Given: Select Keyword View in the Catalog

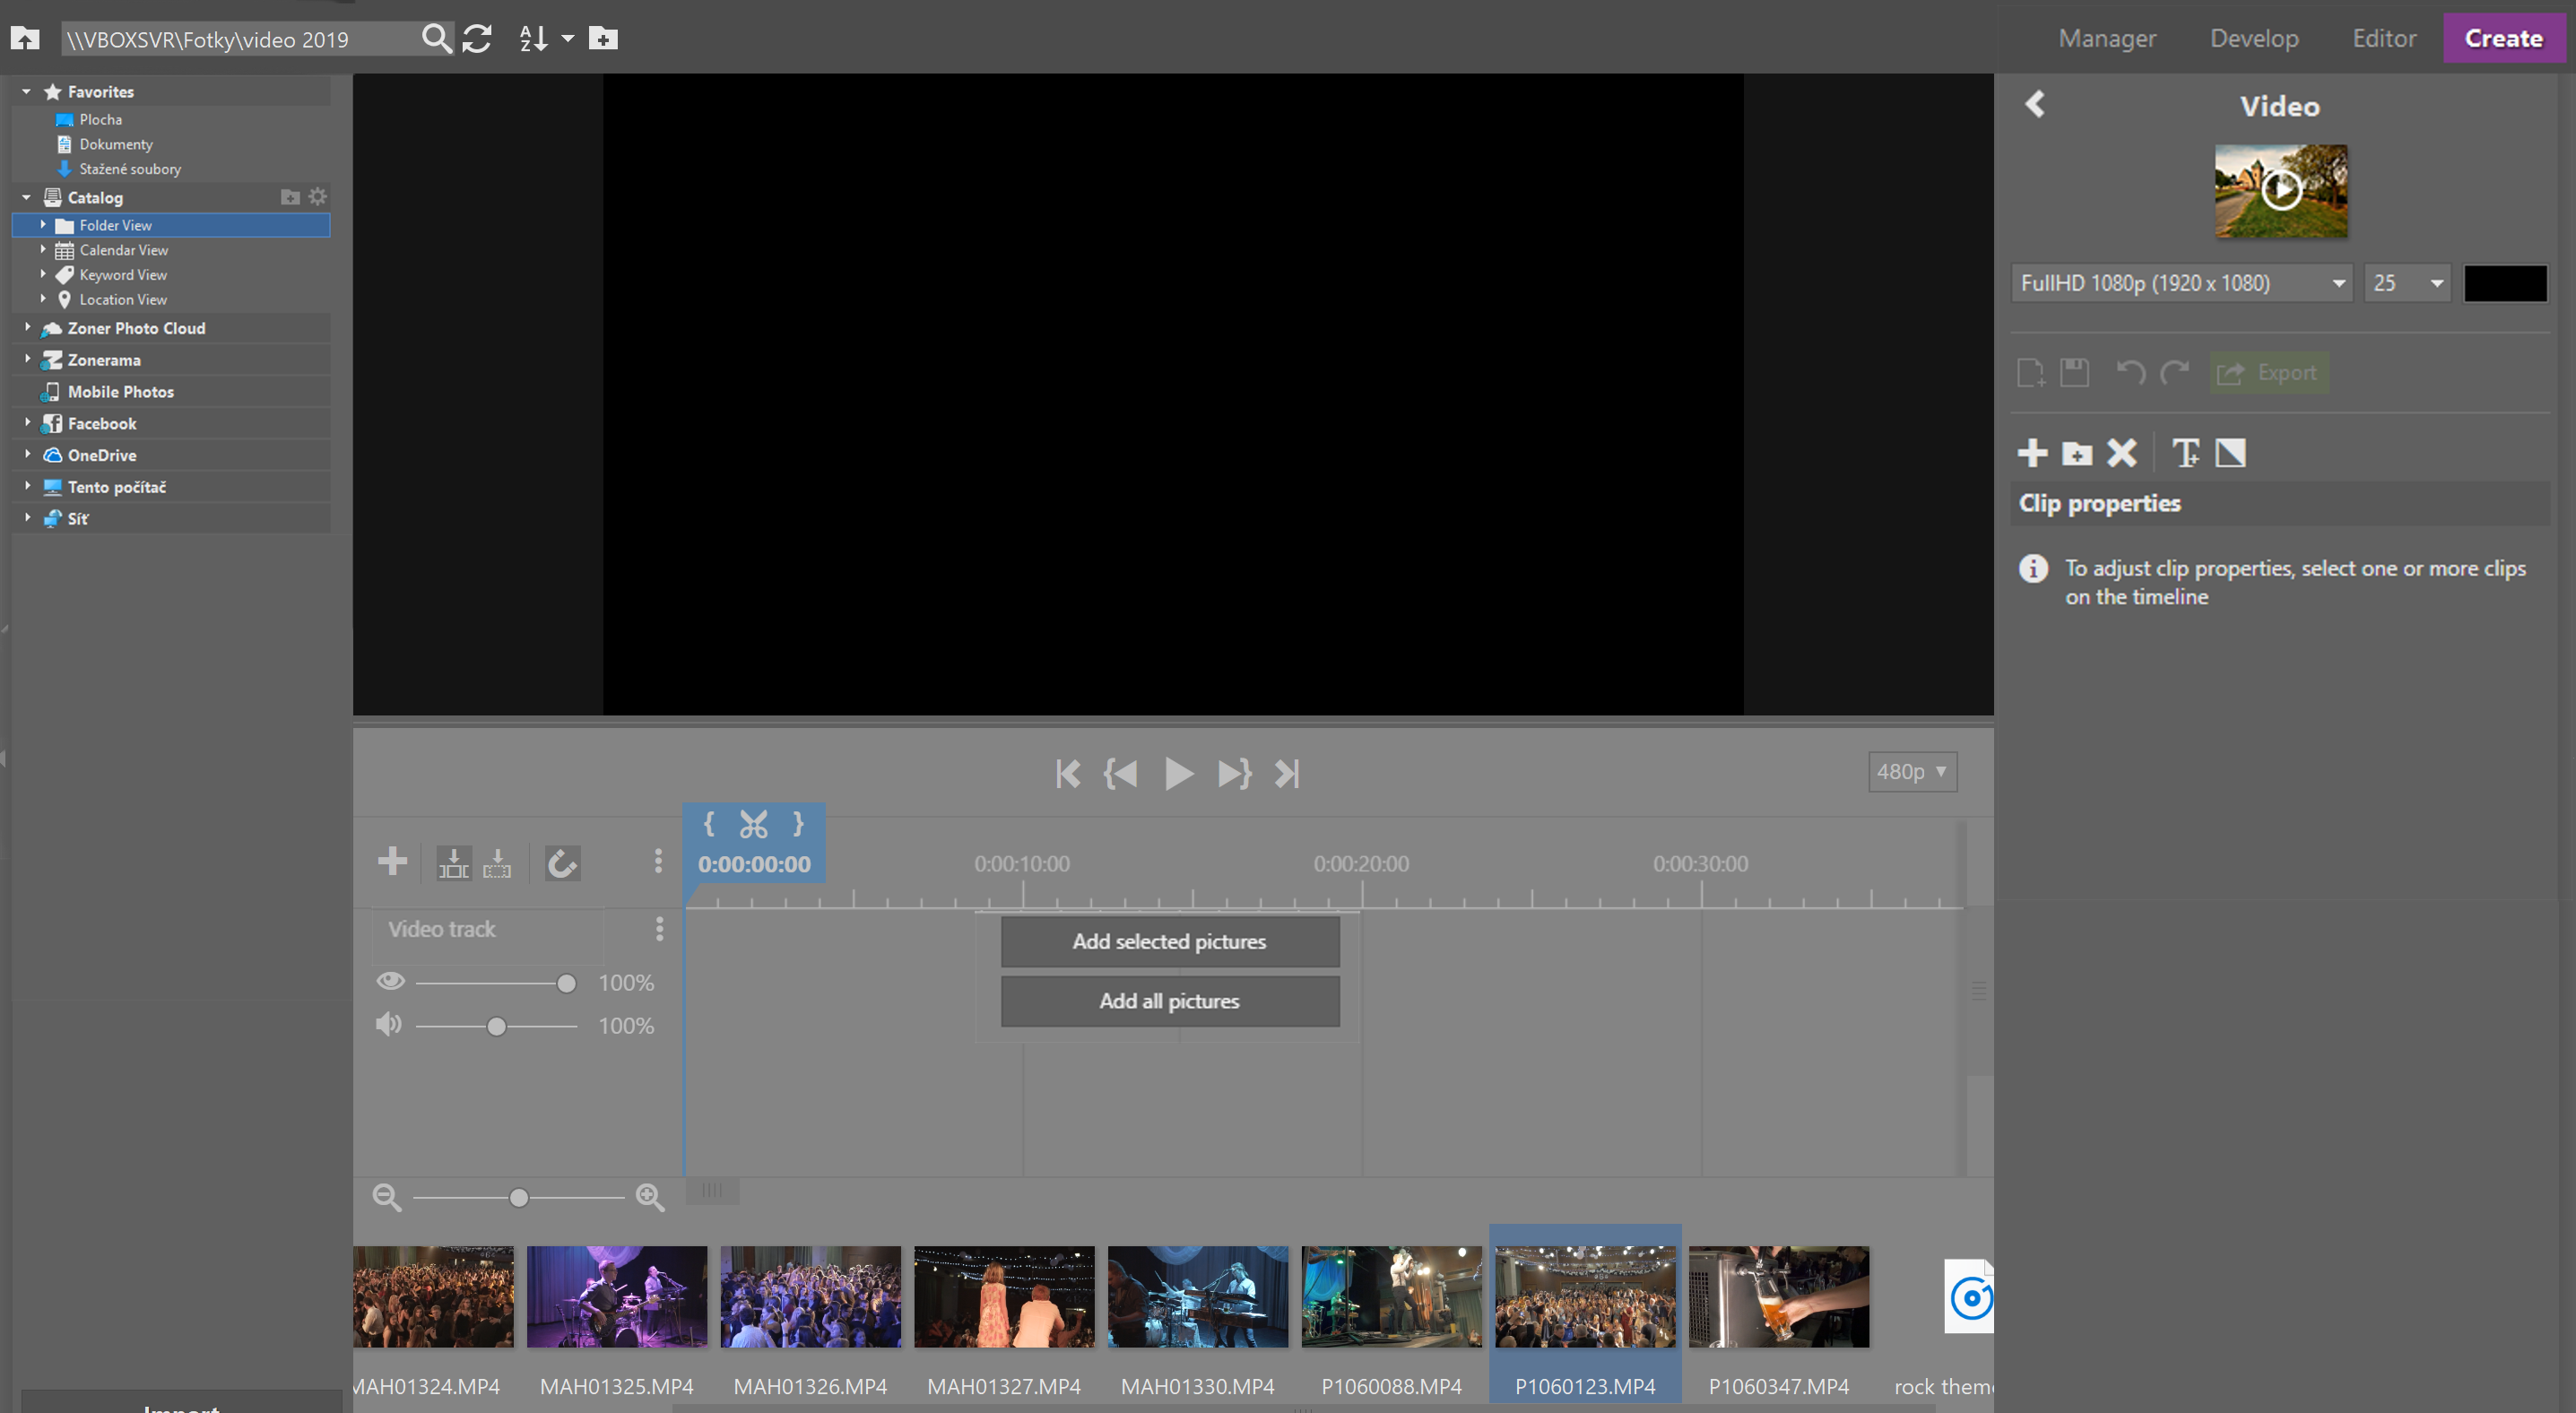Looking at the screenshot, I should tap(122, 274).
